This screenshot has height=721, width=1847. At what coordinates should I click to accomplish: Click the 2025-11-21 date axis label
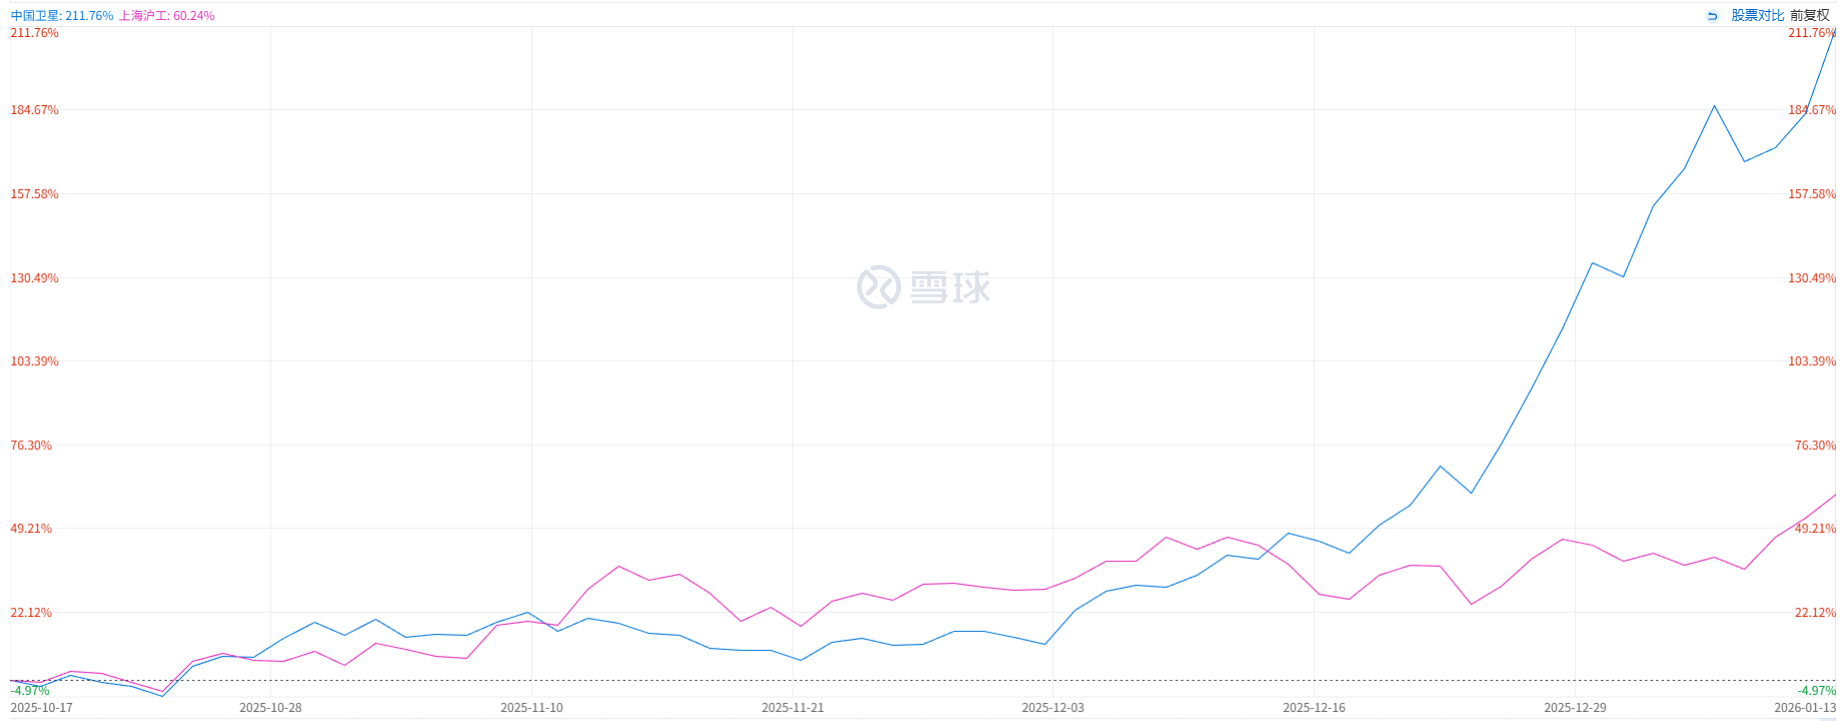tap(792, 707)
